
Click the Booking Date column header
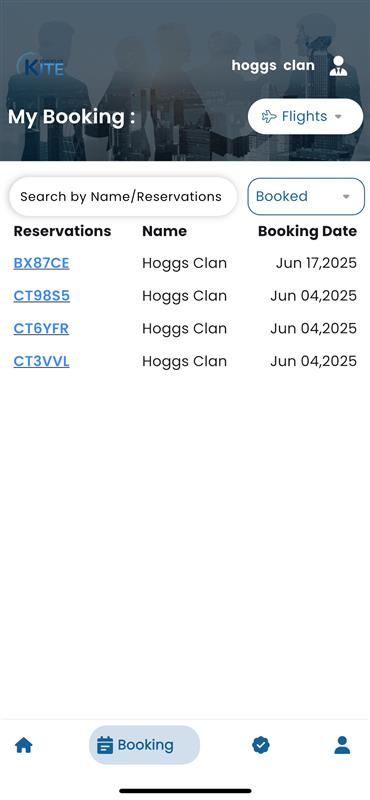[307, 231]
